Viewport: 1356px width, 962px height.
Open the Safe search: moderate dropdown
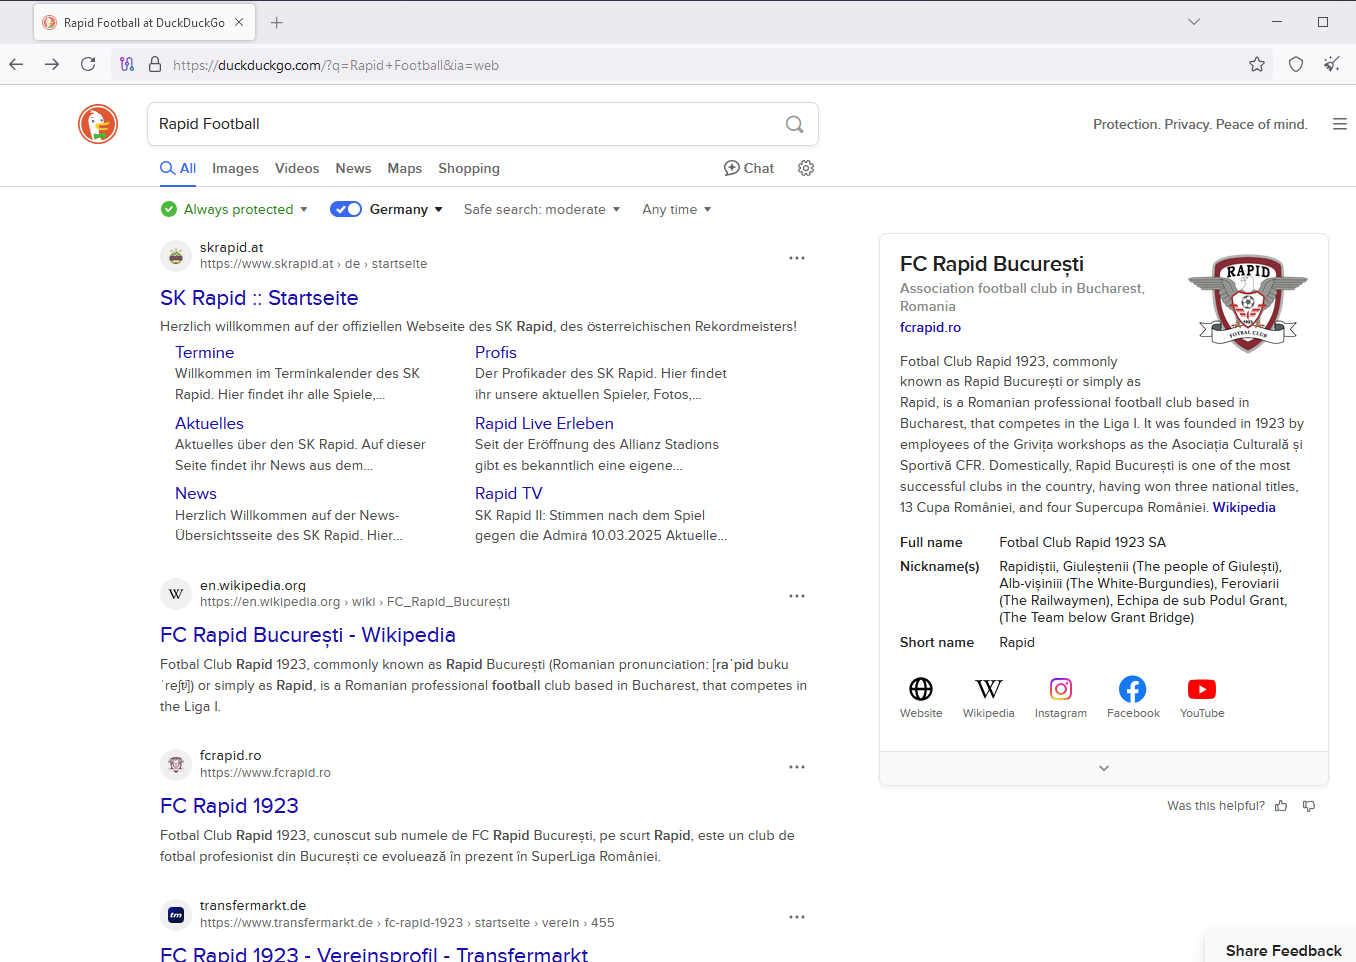click(542, 209)
